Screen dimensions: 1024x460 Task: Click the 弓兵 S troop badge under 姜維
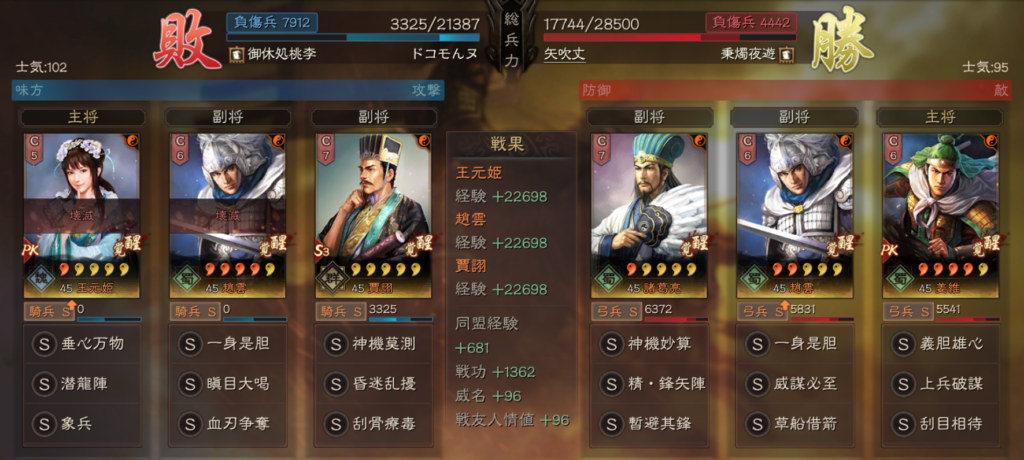(907, 312)
